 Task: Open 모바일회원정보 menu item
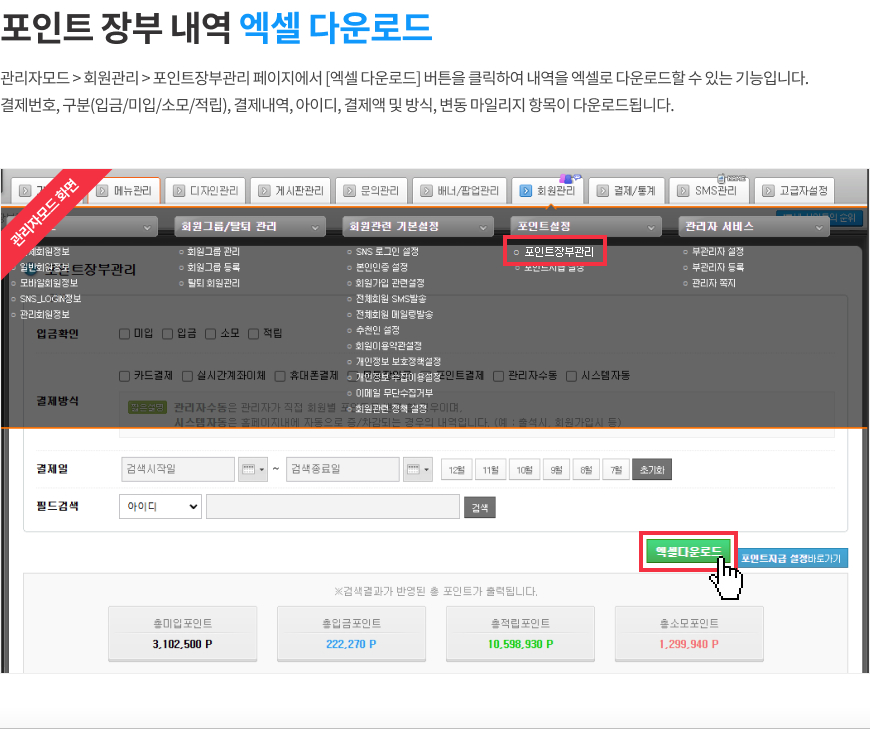(49, 283)
